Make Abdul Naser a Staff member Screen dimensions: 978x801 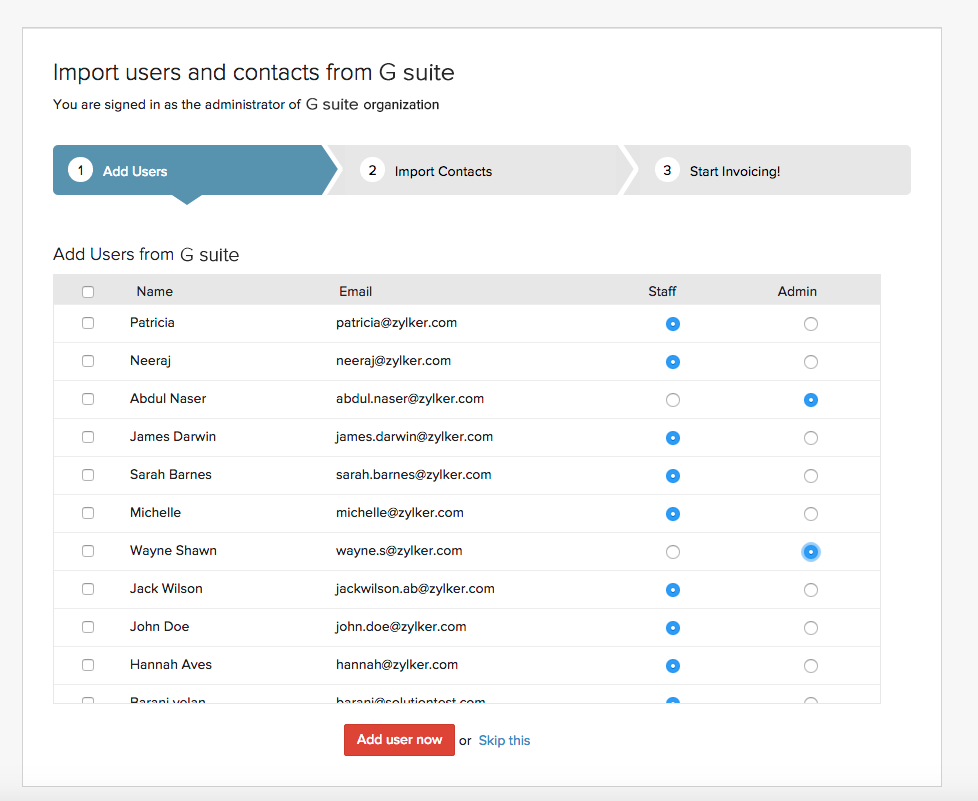[673, 399]
